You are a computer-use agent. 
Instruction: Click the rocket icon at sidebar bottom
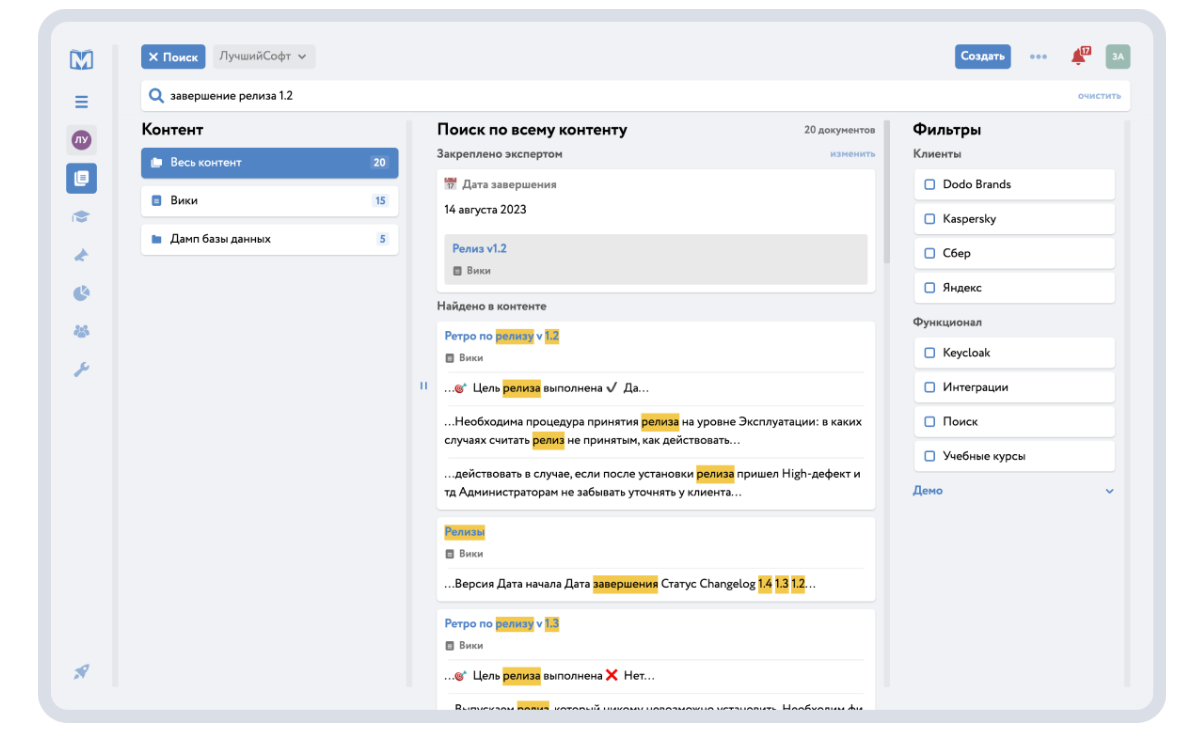[x=81, y=672]
